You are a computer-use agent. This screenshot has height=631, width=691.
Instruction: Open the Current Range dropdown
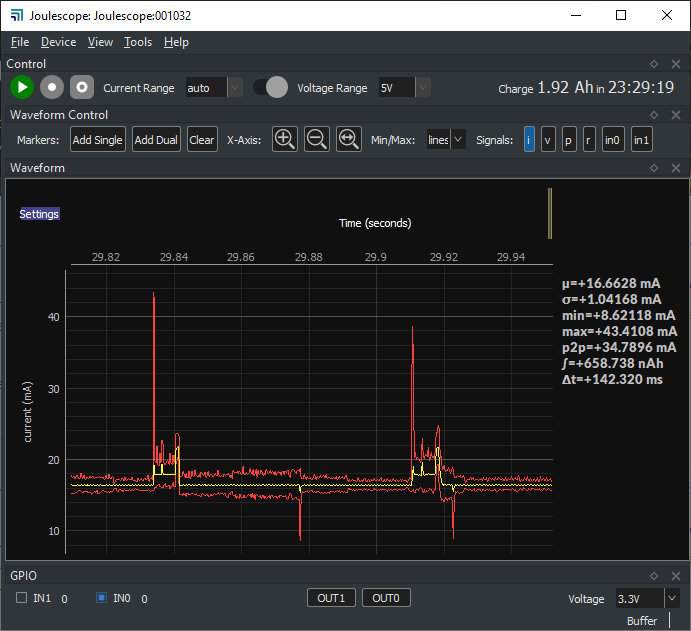[x=214, y=87]
